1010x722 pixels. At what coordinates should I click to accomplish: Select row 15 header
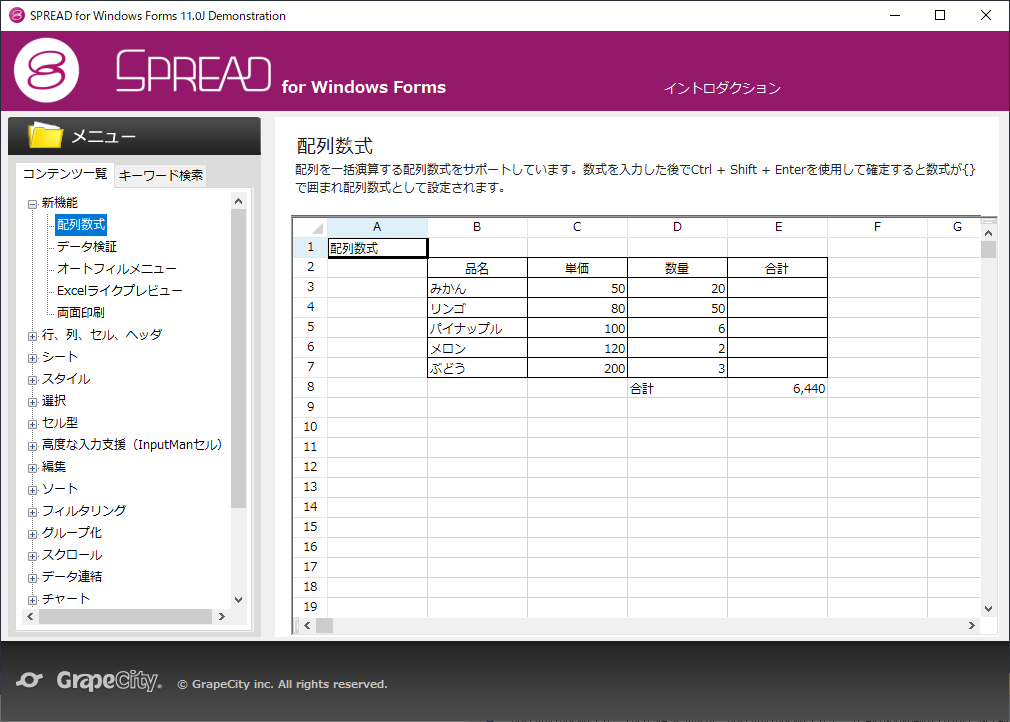pos(310,527)
